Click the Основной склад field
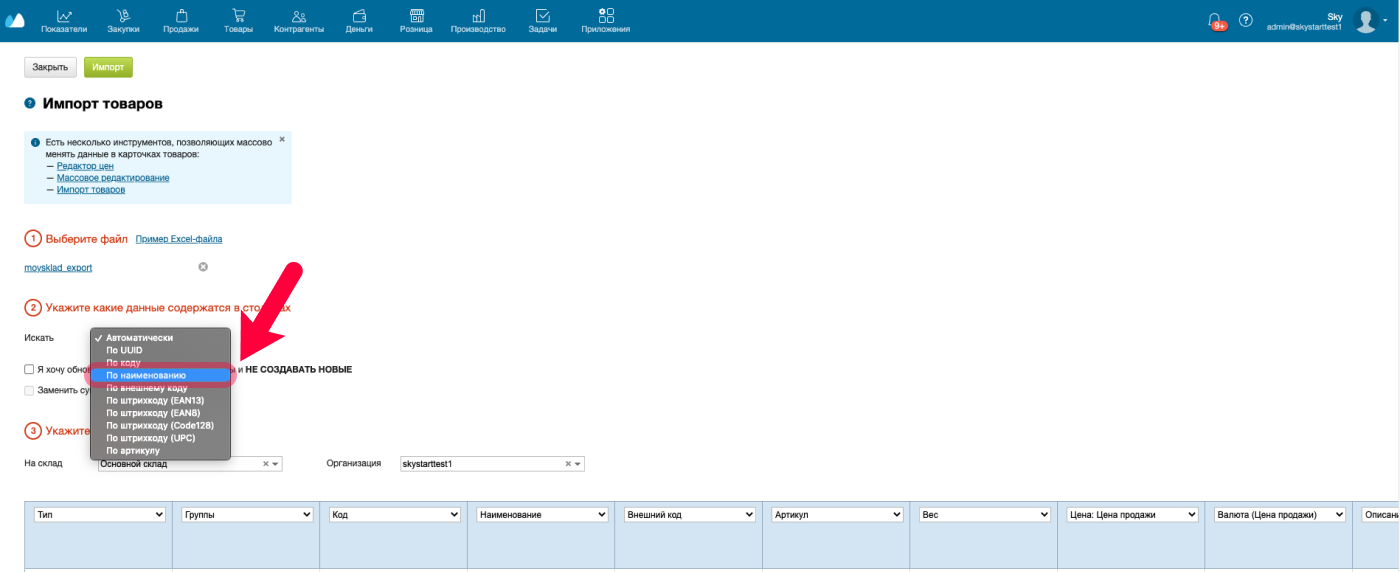Image resolution: width=1400 pixels, height=572 pixels. click(190, 464)
